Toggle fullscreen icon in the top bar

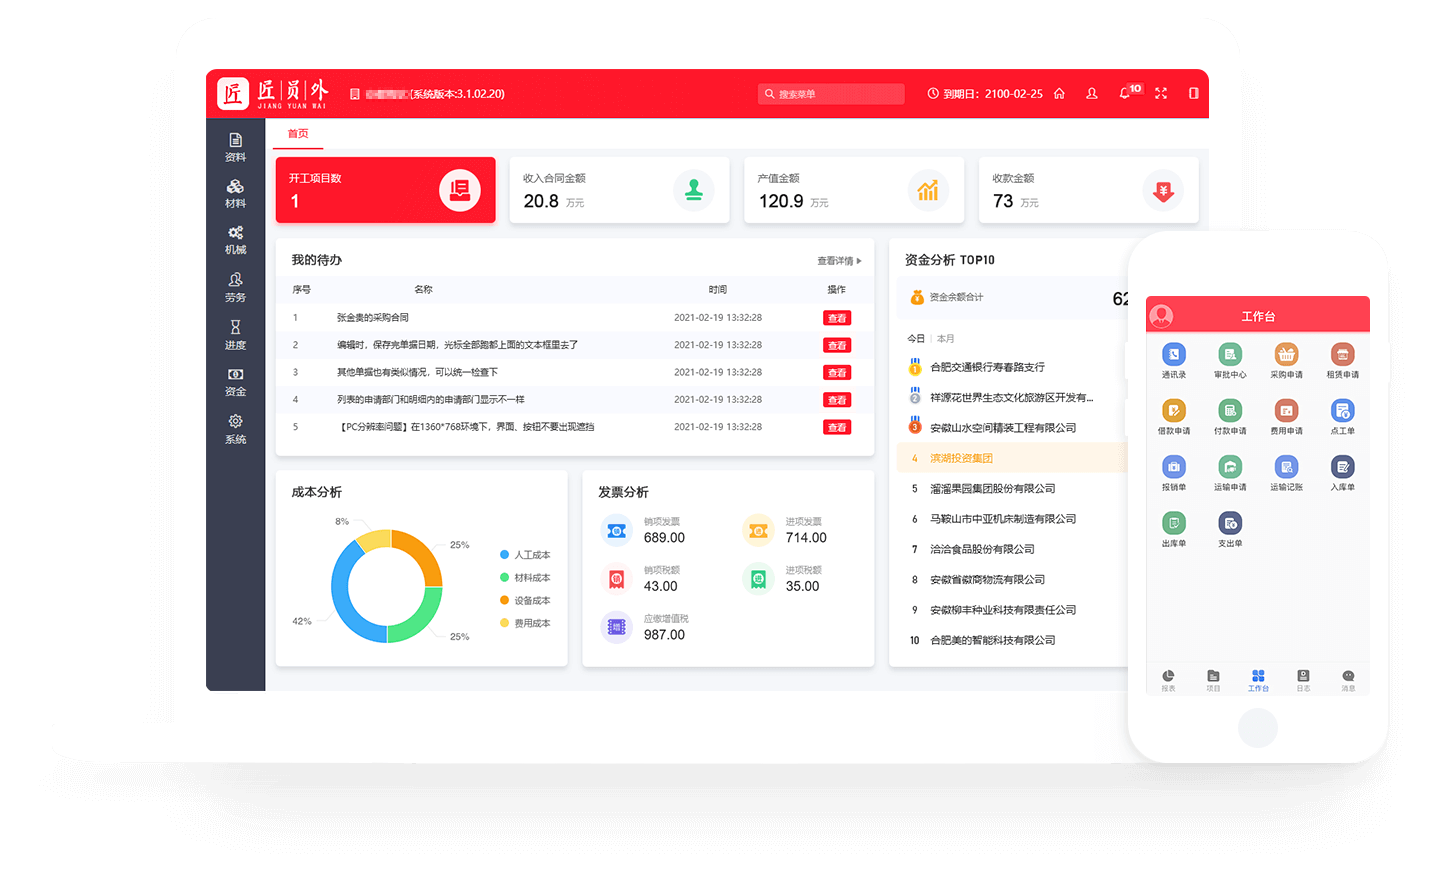click(1161, 93)
